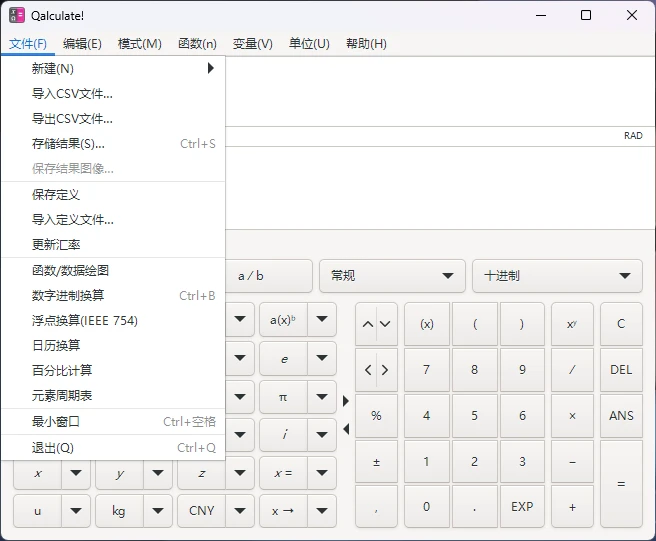Choose 导入CSV文件... from the File menu
The image size is (656, 541).
113,93
